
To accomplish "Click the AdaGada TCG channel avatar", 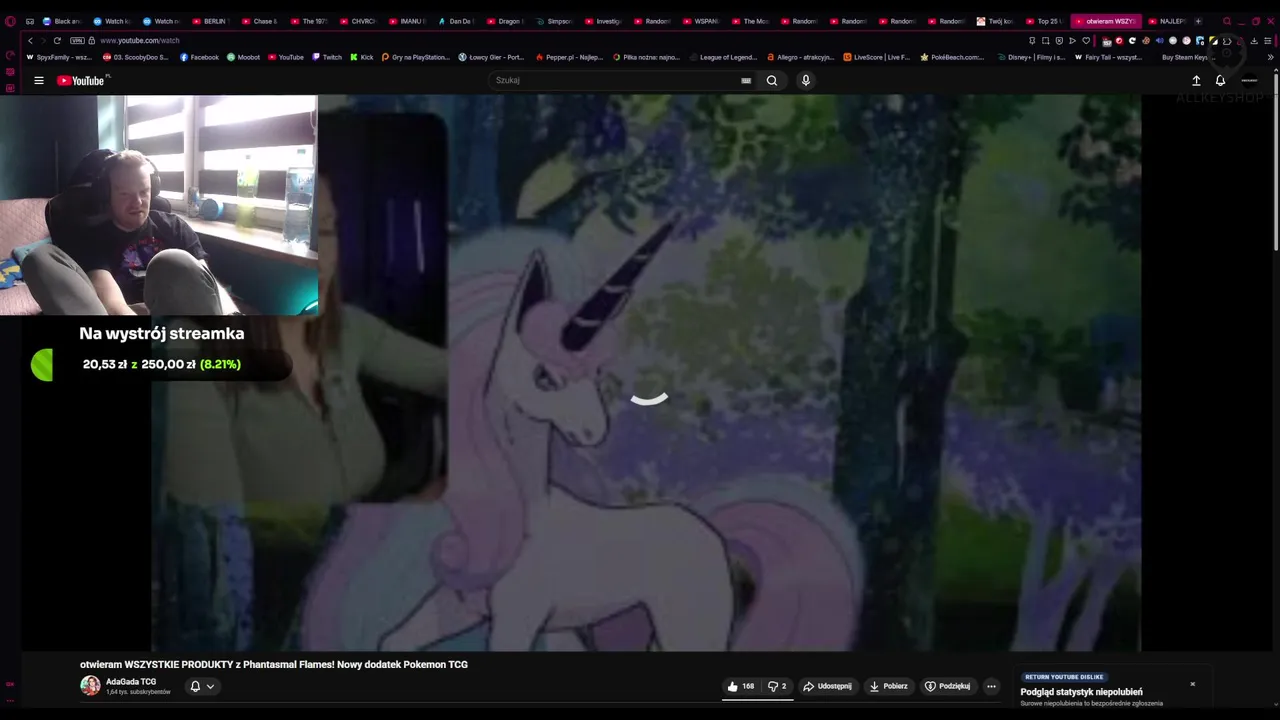I will pyautogui.click(x=90, y=686).
